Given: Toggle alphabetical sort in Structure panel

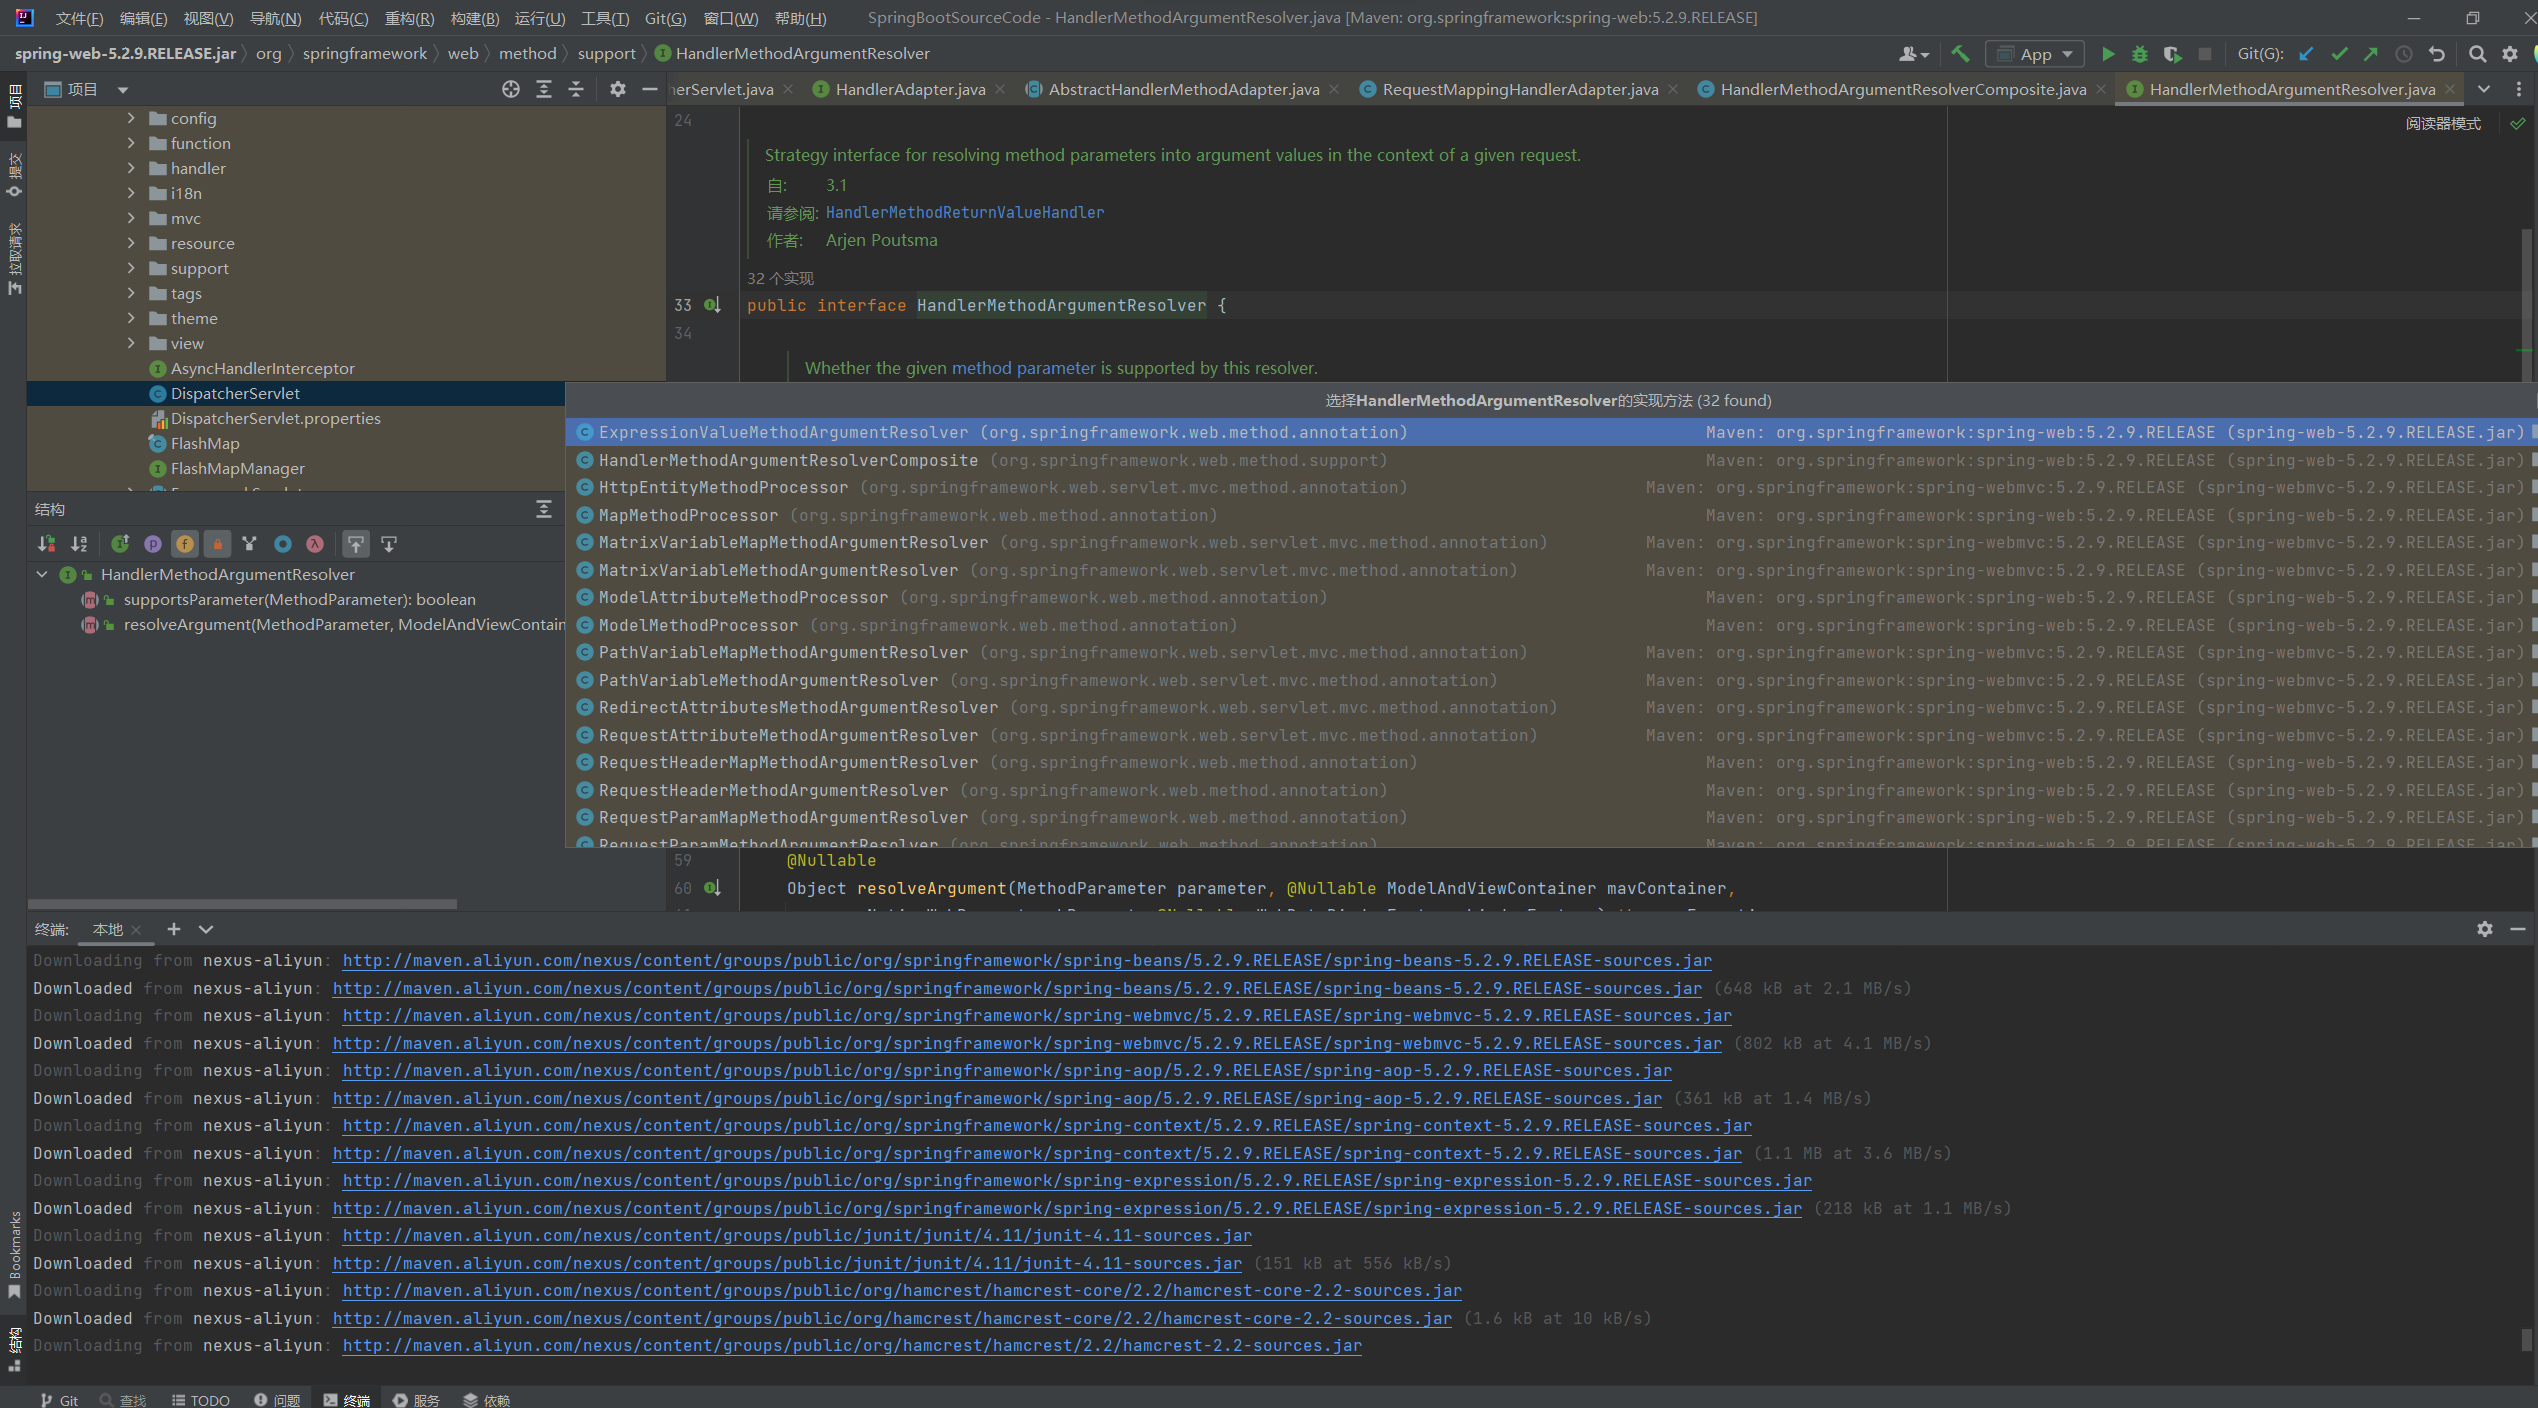Looking at the screenshot, I should [x=79, y=544].
